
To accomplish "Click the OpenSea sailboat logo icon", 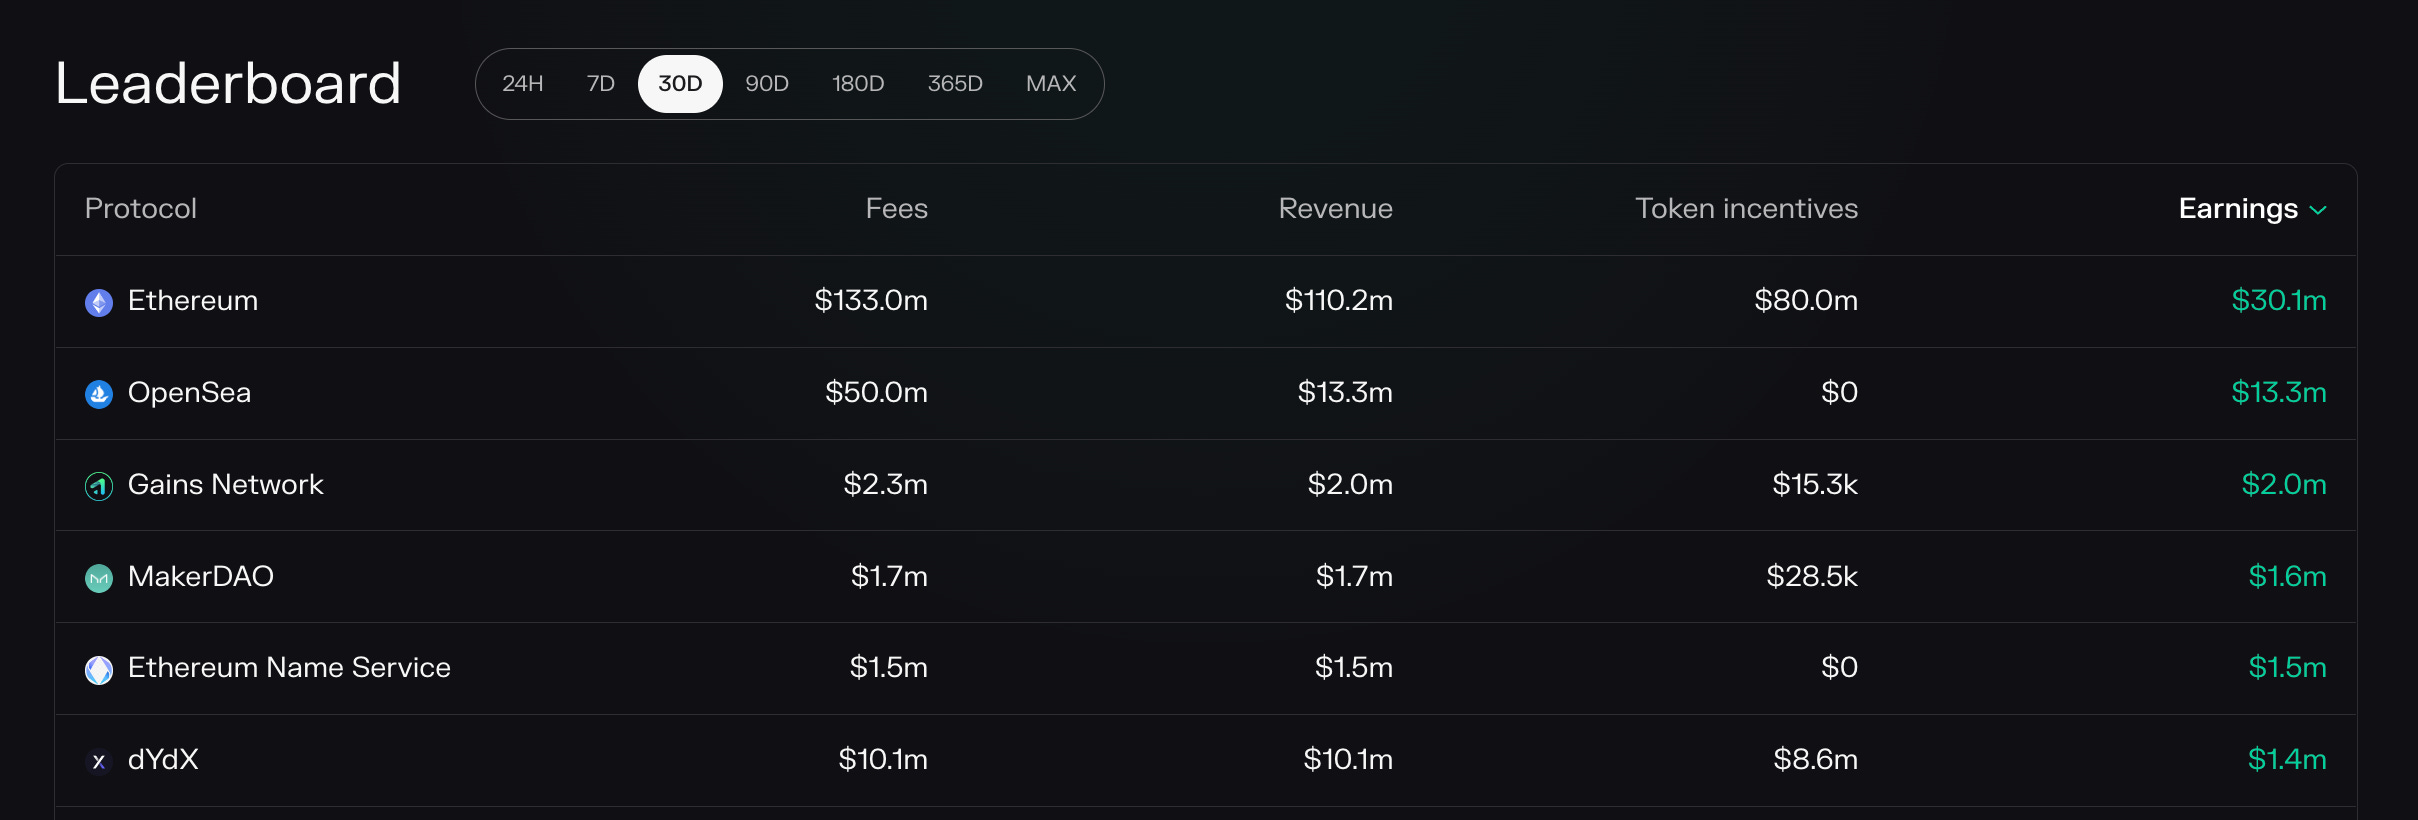I will coord(99,394).
